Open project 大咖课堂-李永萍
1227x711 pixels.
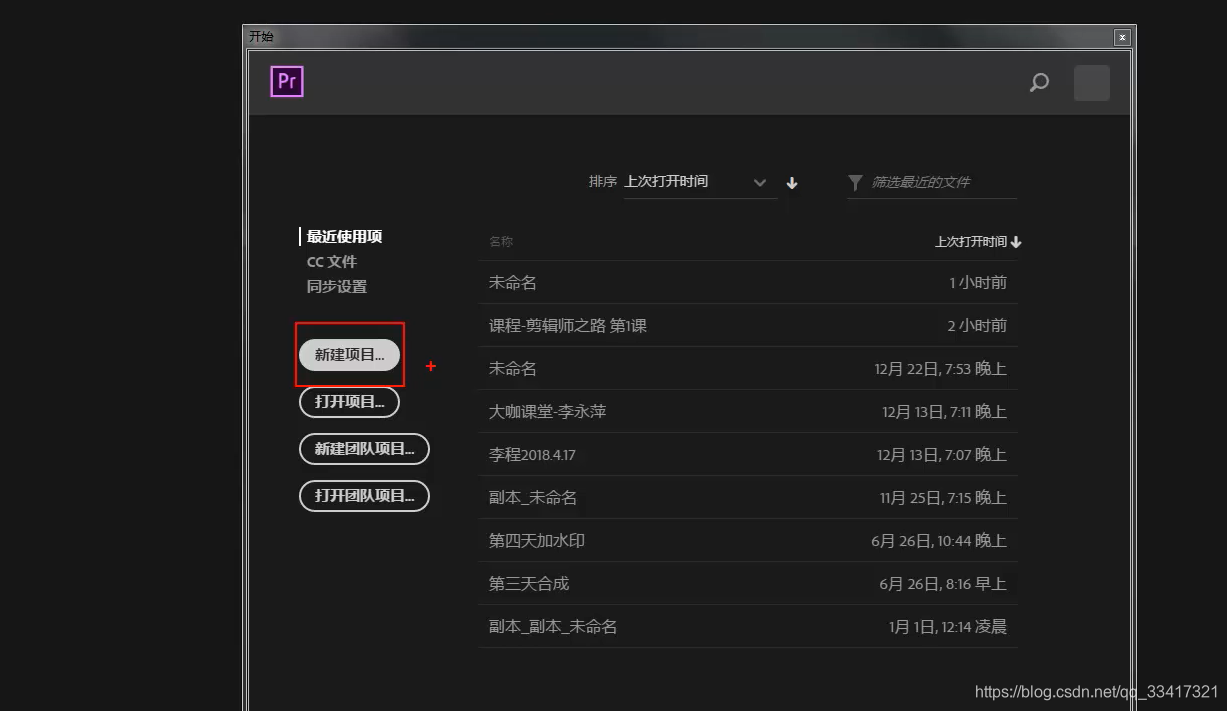748,412
